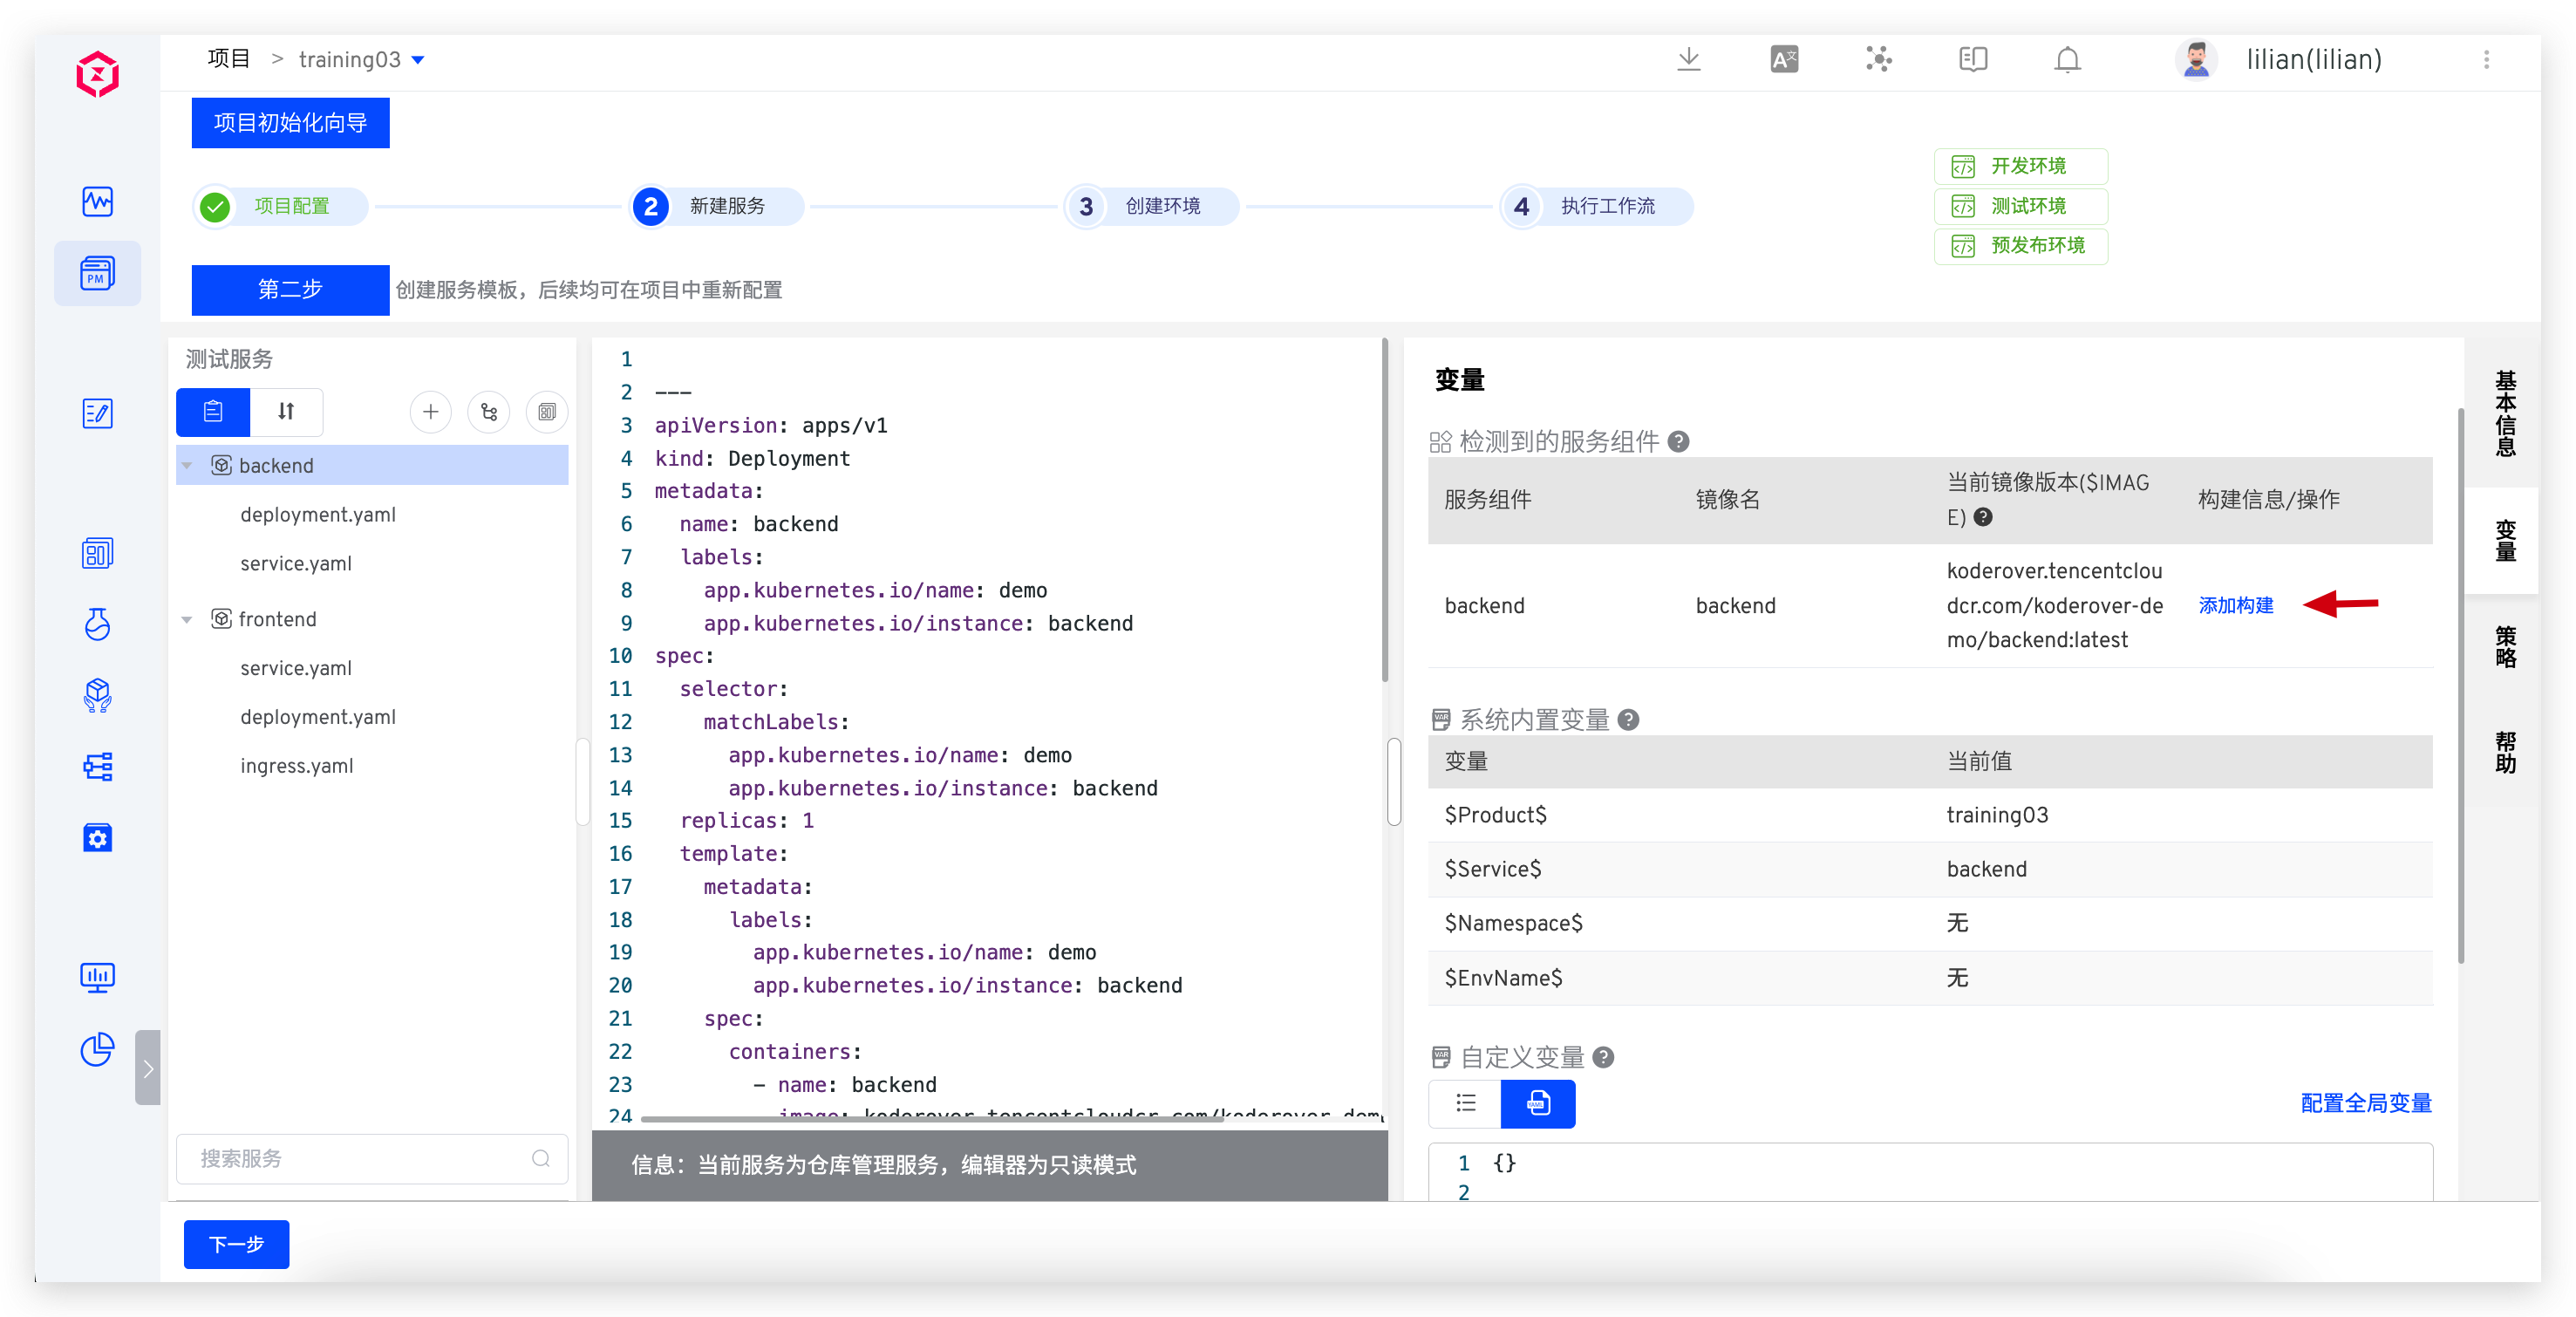Open the notifications bell icon
Image resolution: width=2576 pixels, height=1317 pixels.
coord(2068,59)
